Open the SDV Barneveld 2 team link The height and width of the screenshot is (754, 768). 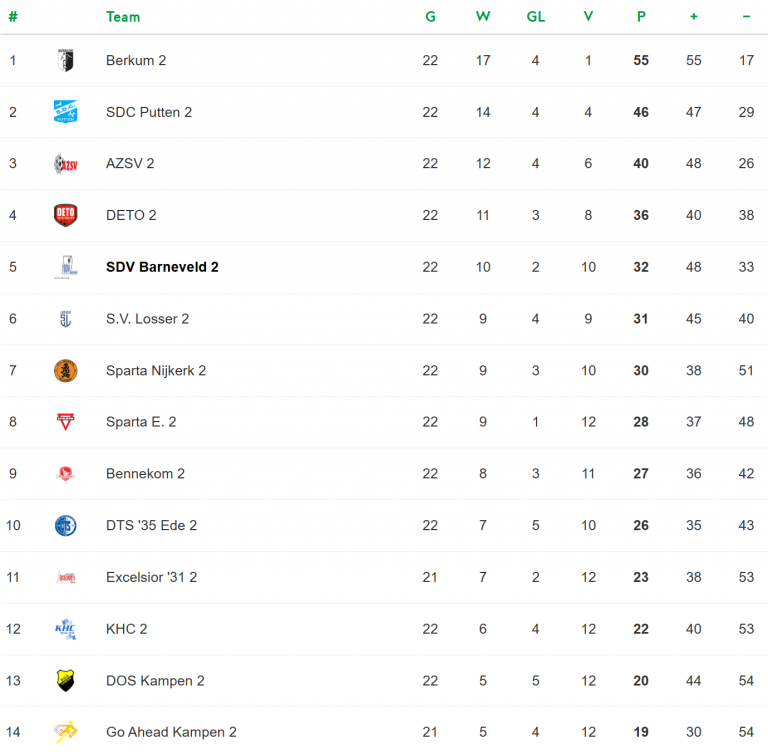click(x=162, y=267)
